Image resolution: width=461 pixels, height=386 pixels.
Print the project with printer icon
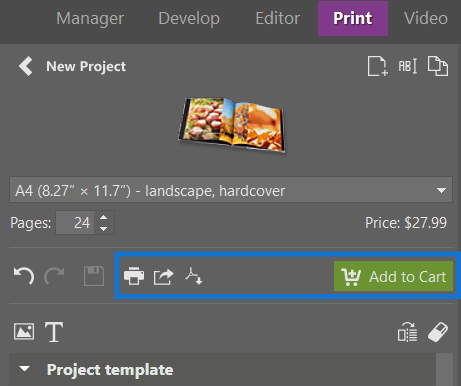coord(134,276)
